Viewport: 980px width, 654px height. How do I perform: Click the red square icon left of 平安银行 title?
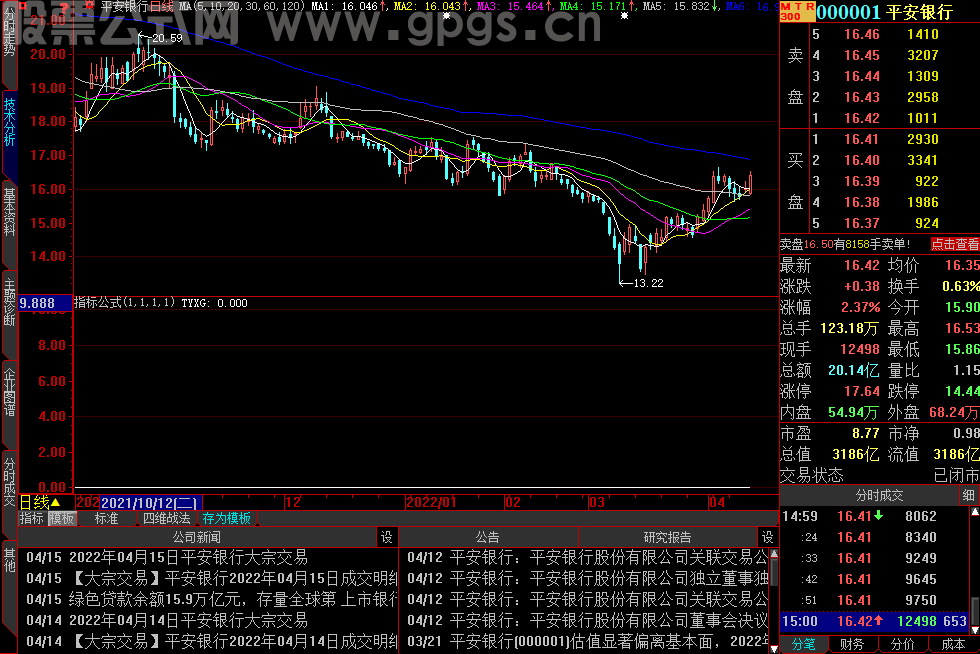point(90,6)
